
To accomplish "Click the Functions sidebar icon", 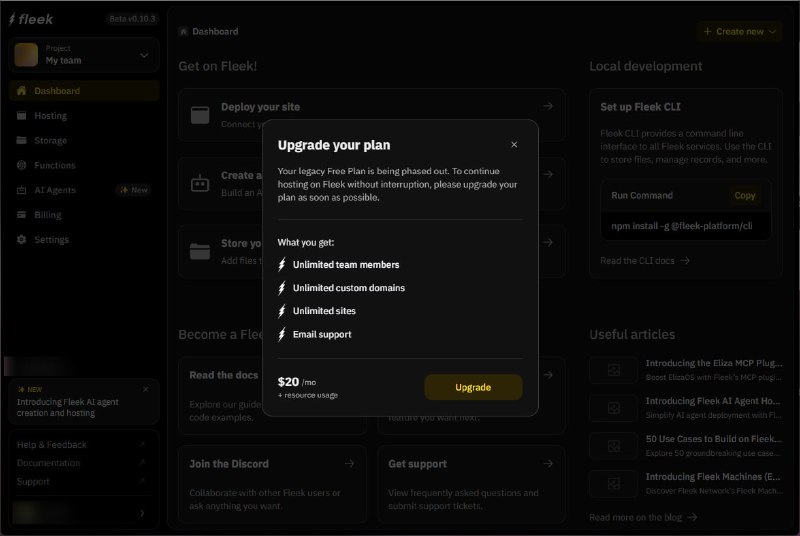I will [22, 166].
